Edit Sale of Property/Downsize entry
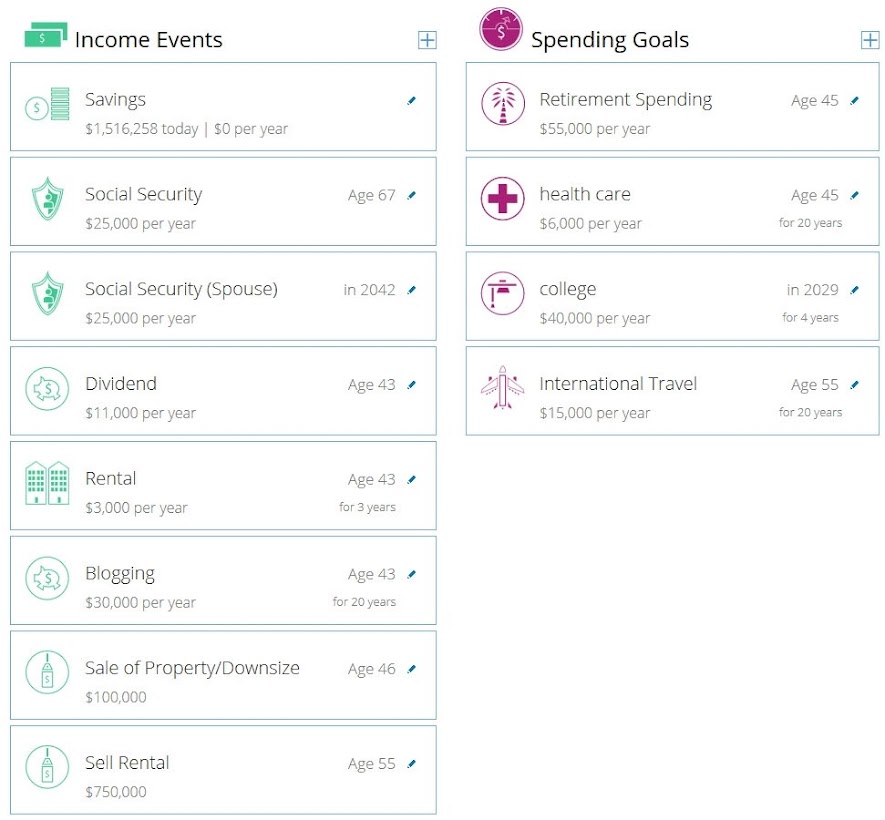 tap(412, 669)
